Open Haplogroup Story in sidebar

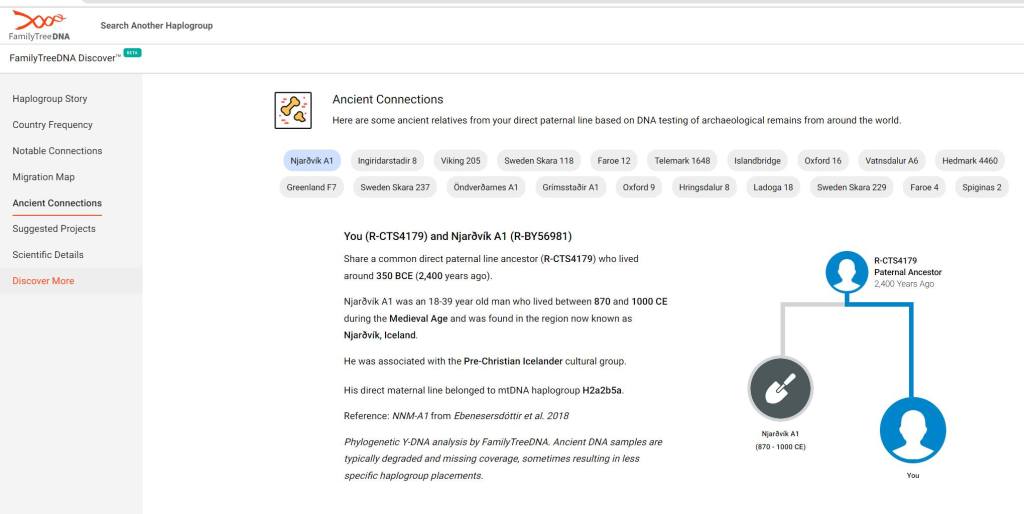click(50, 99)
